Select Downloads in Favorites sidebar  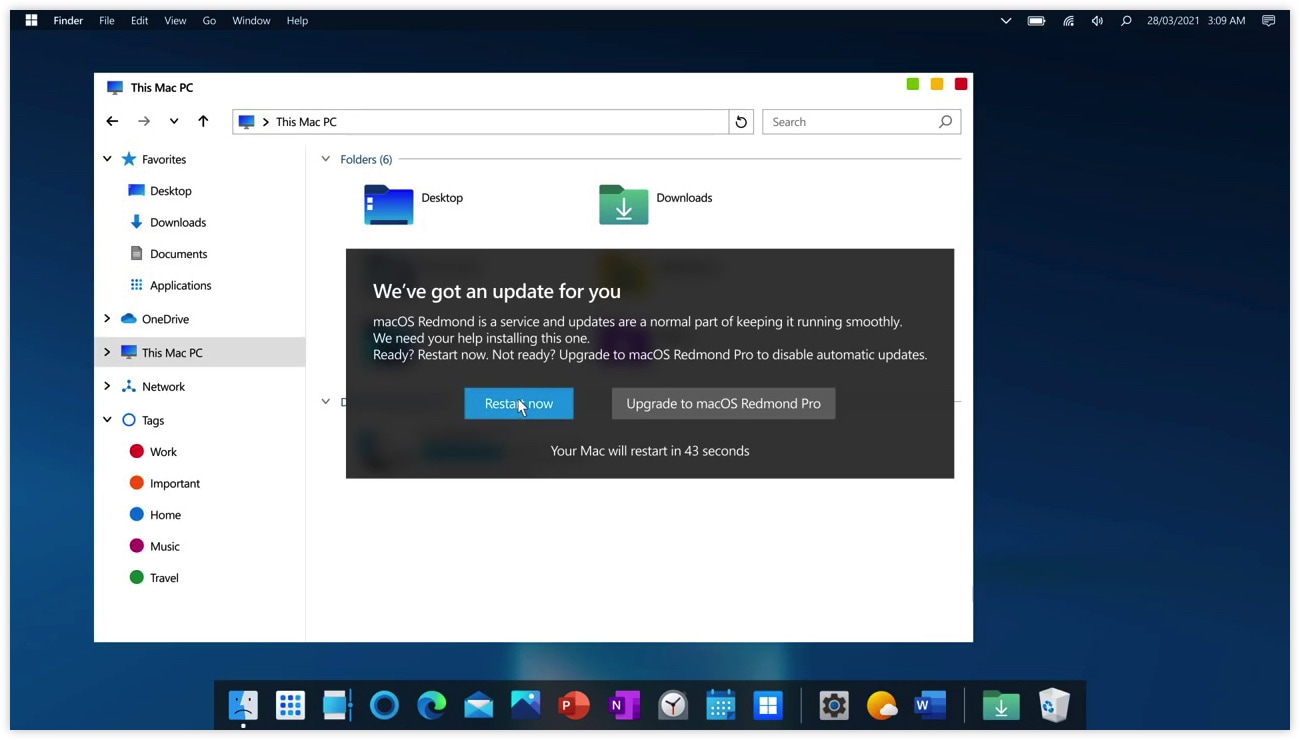tap(178, 222)
